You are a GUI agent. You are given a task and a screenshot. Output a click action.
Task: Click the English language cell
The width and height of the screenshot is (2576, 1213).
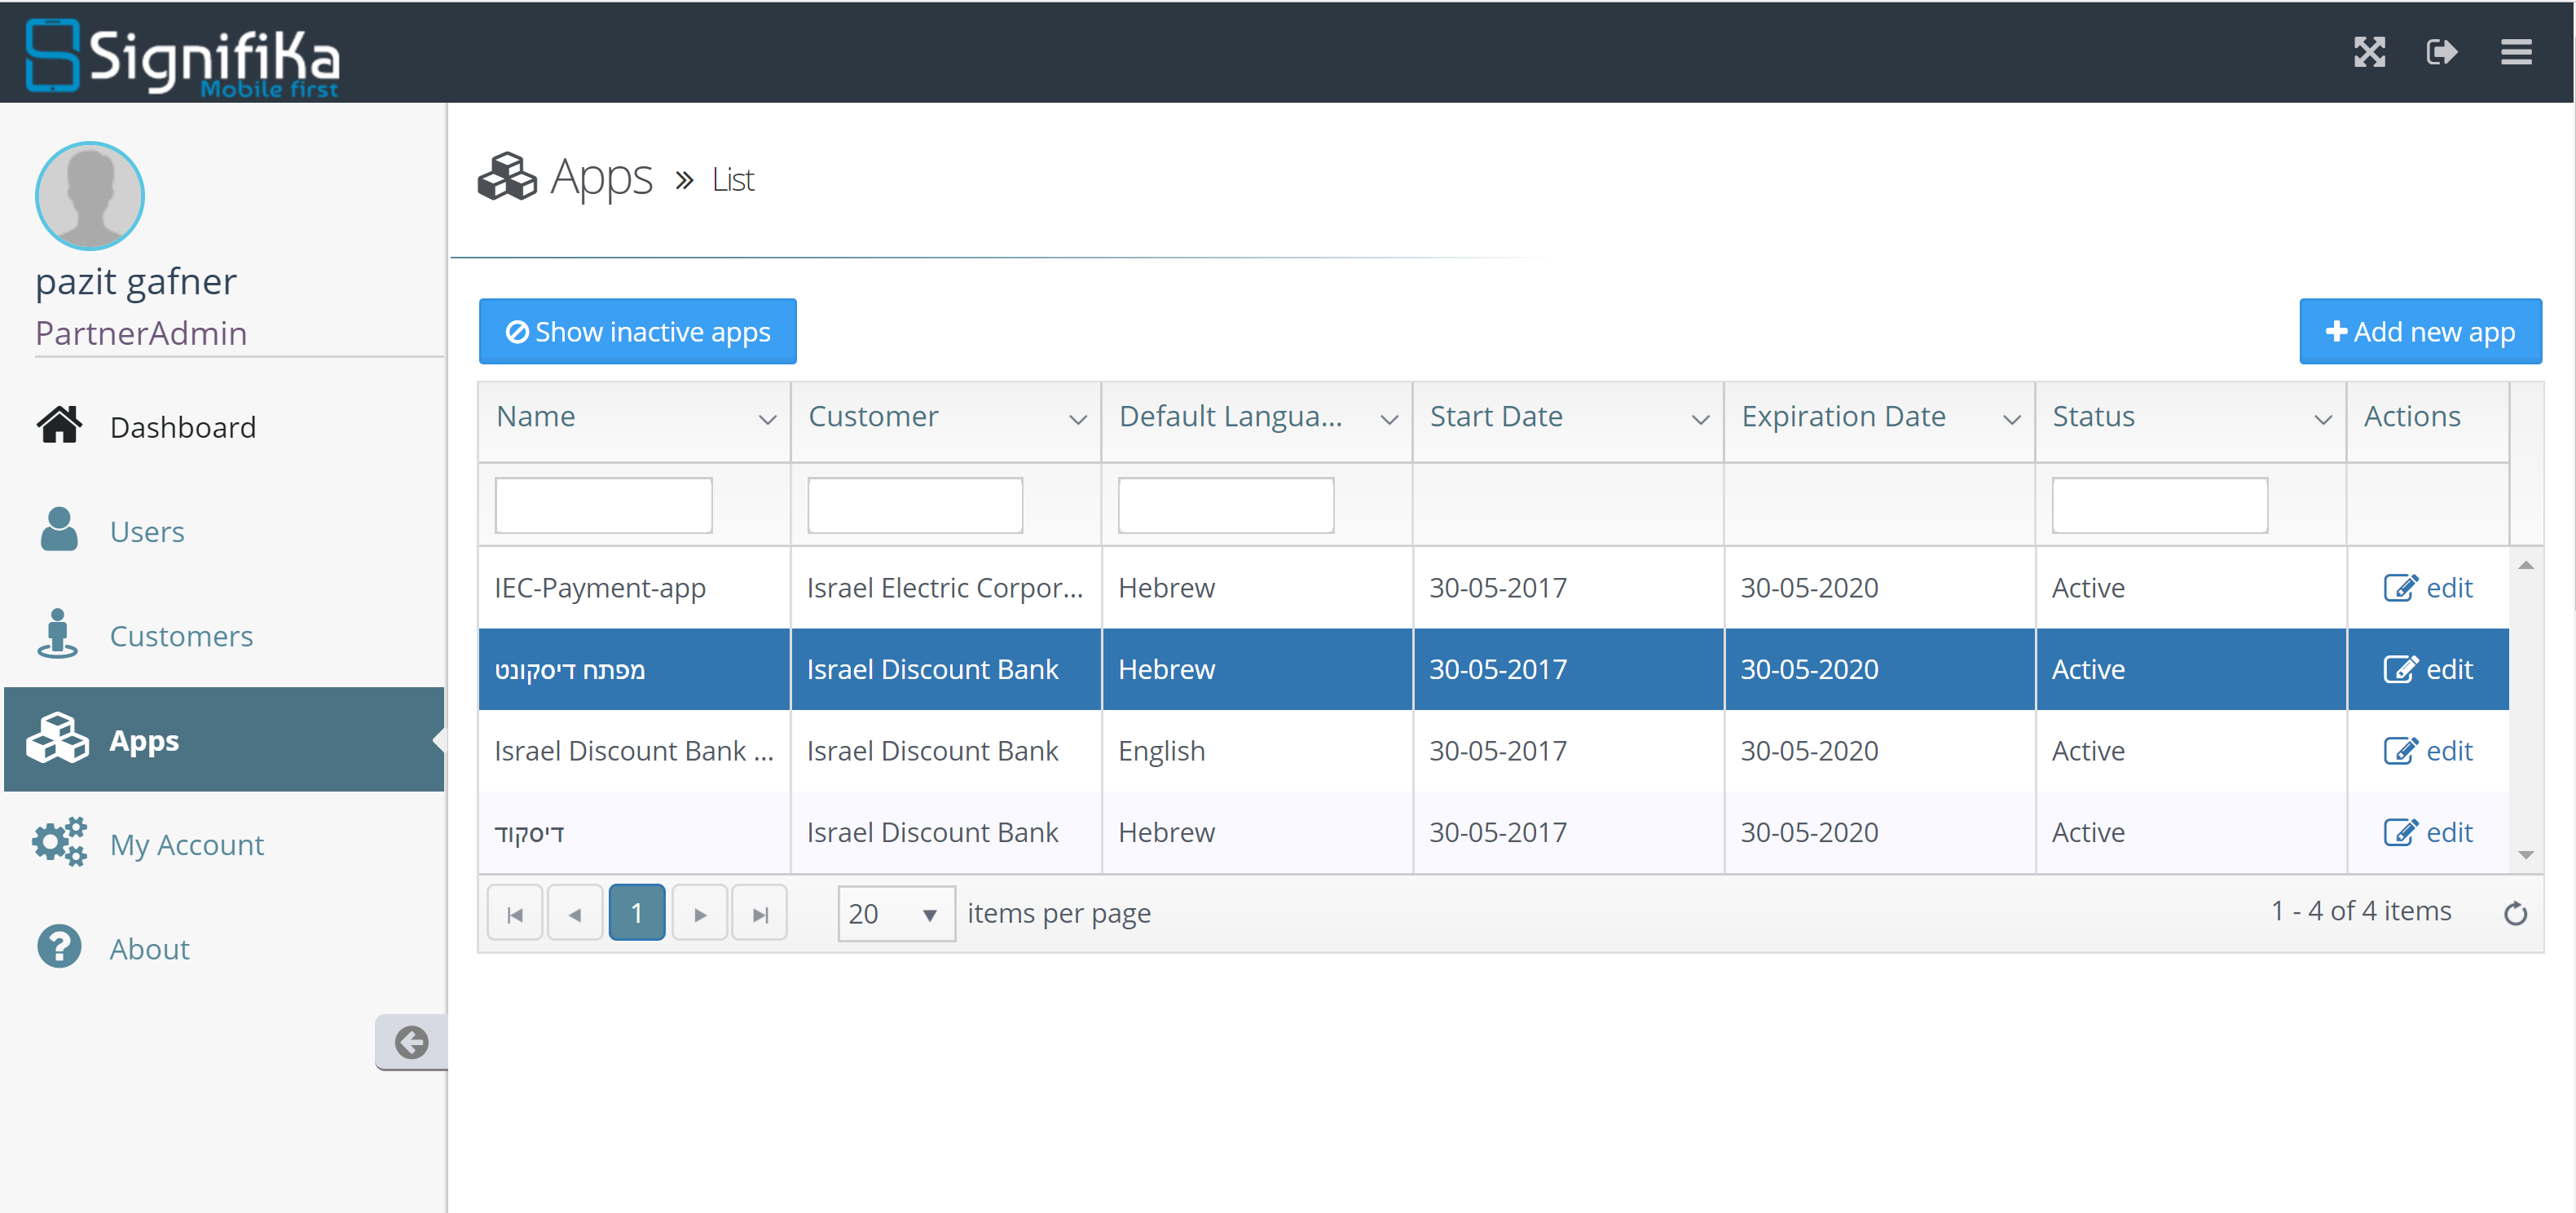[x=1257, y=751]
